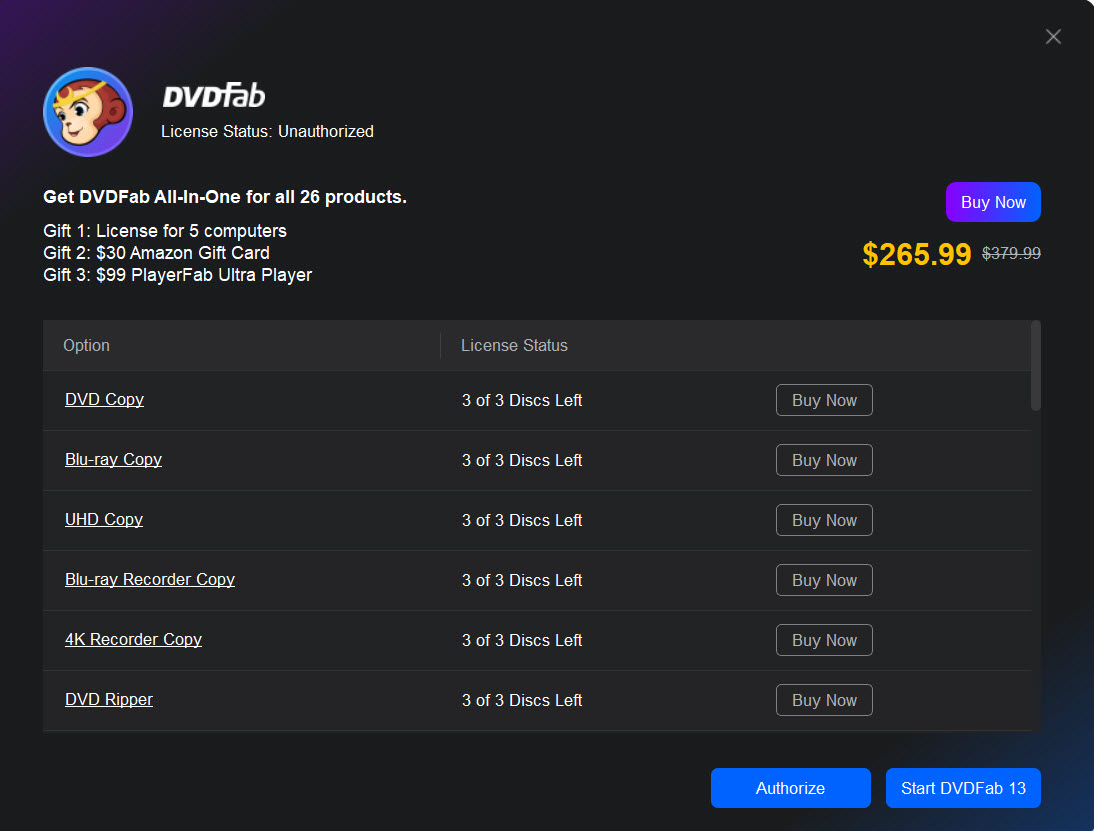
Task: Open the 4K Recorder Copy link
Action: 133,639
